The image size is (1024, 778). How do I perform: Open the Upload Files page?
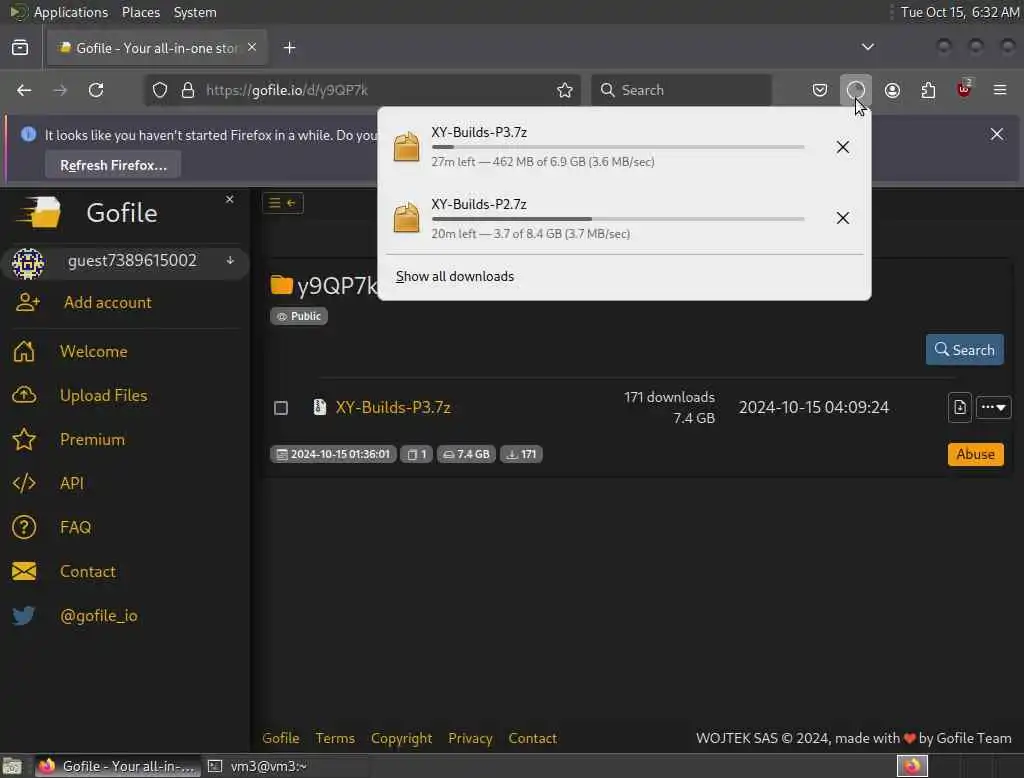click(103, 395)
